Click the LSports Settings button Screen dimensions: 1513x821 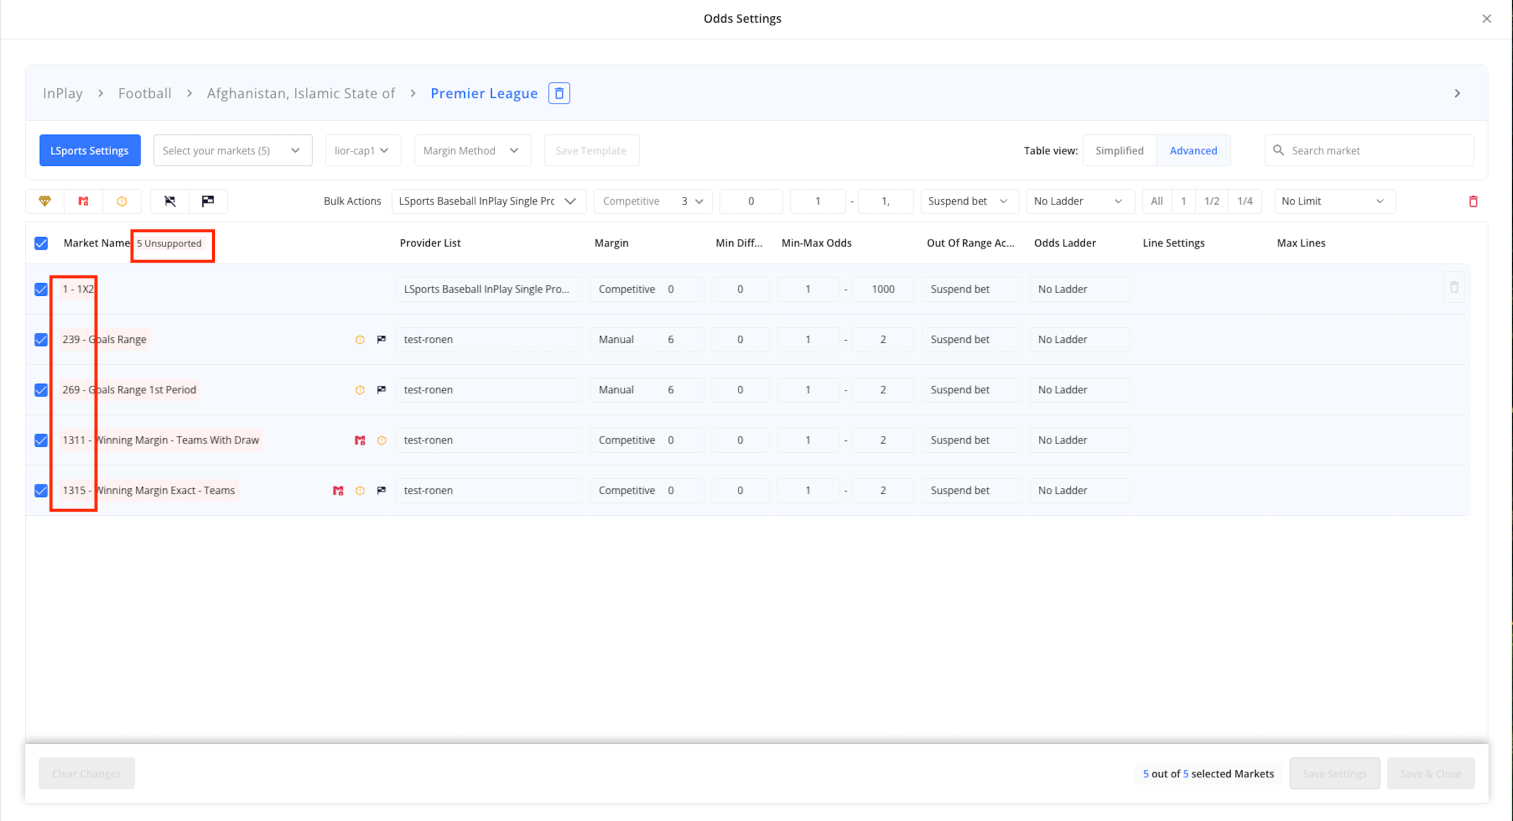tap(90, 151)
